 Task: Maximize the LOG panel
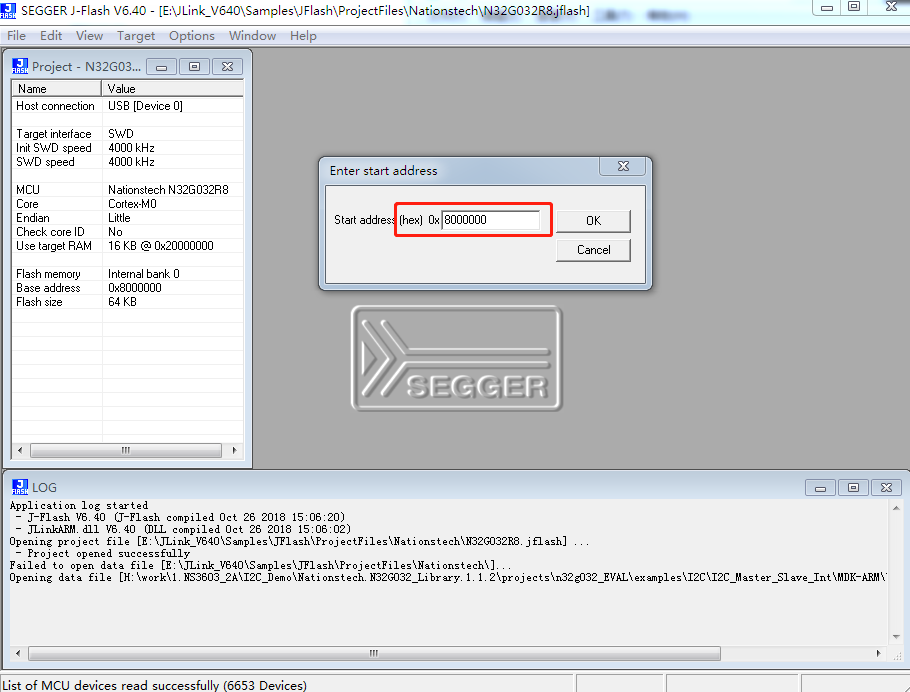(x=853, y=488)
